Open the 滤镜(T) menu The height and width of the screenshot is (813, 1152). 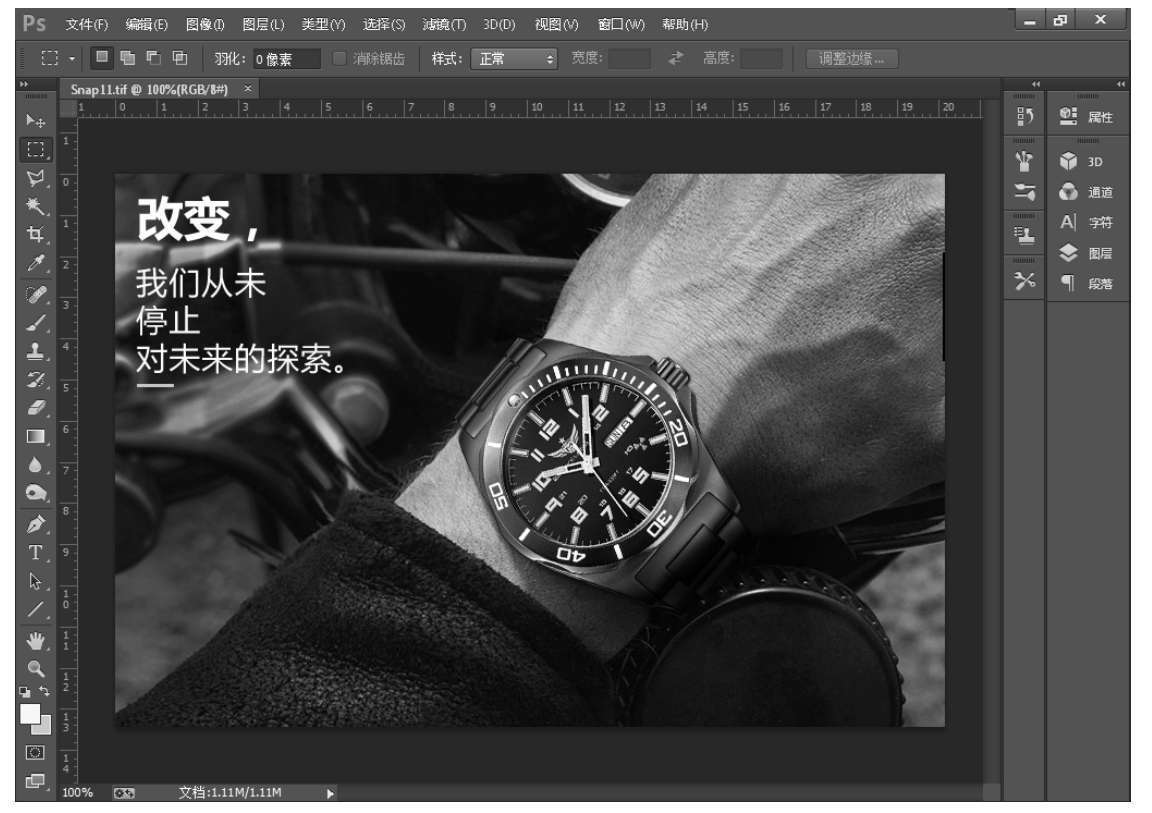443,24
